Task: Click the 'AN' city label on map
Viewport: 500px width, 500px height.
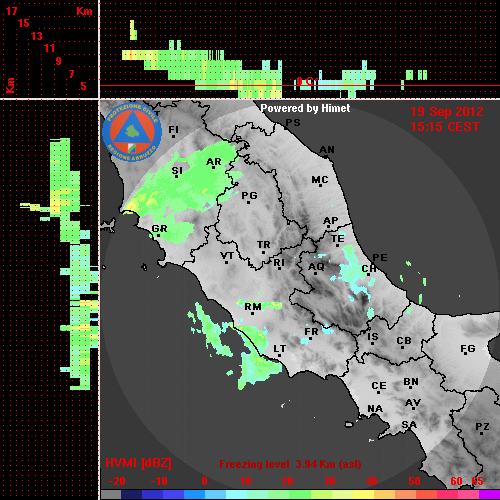Action: (327, 150)
